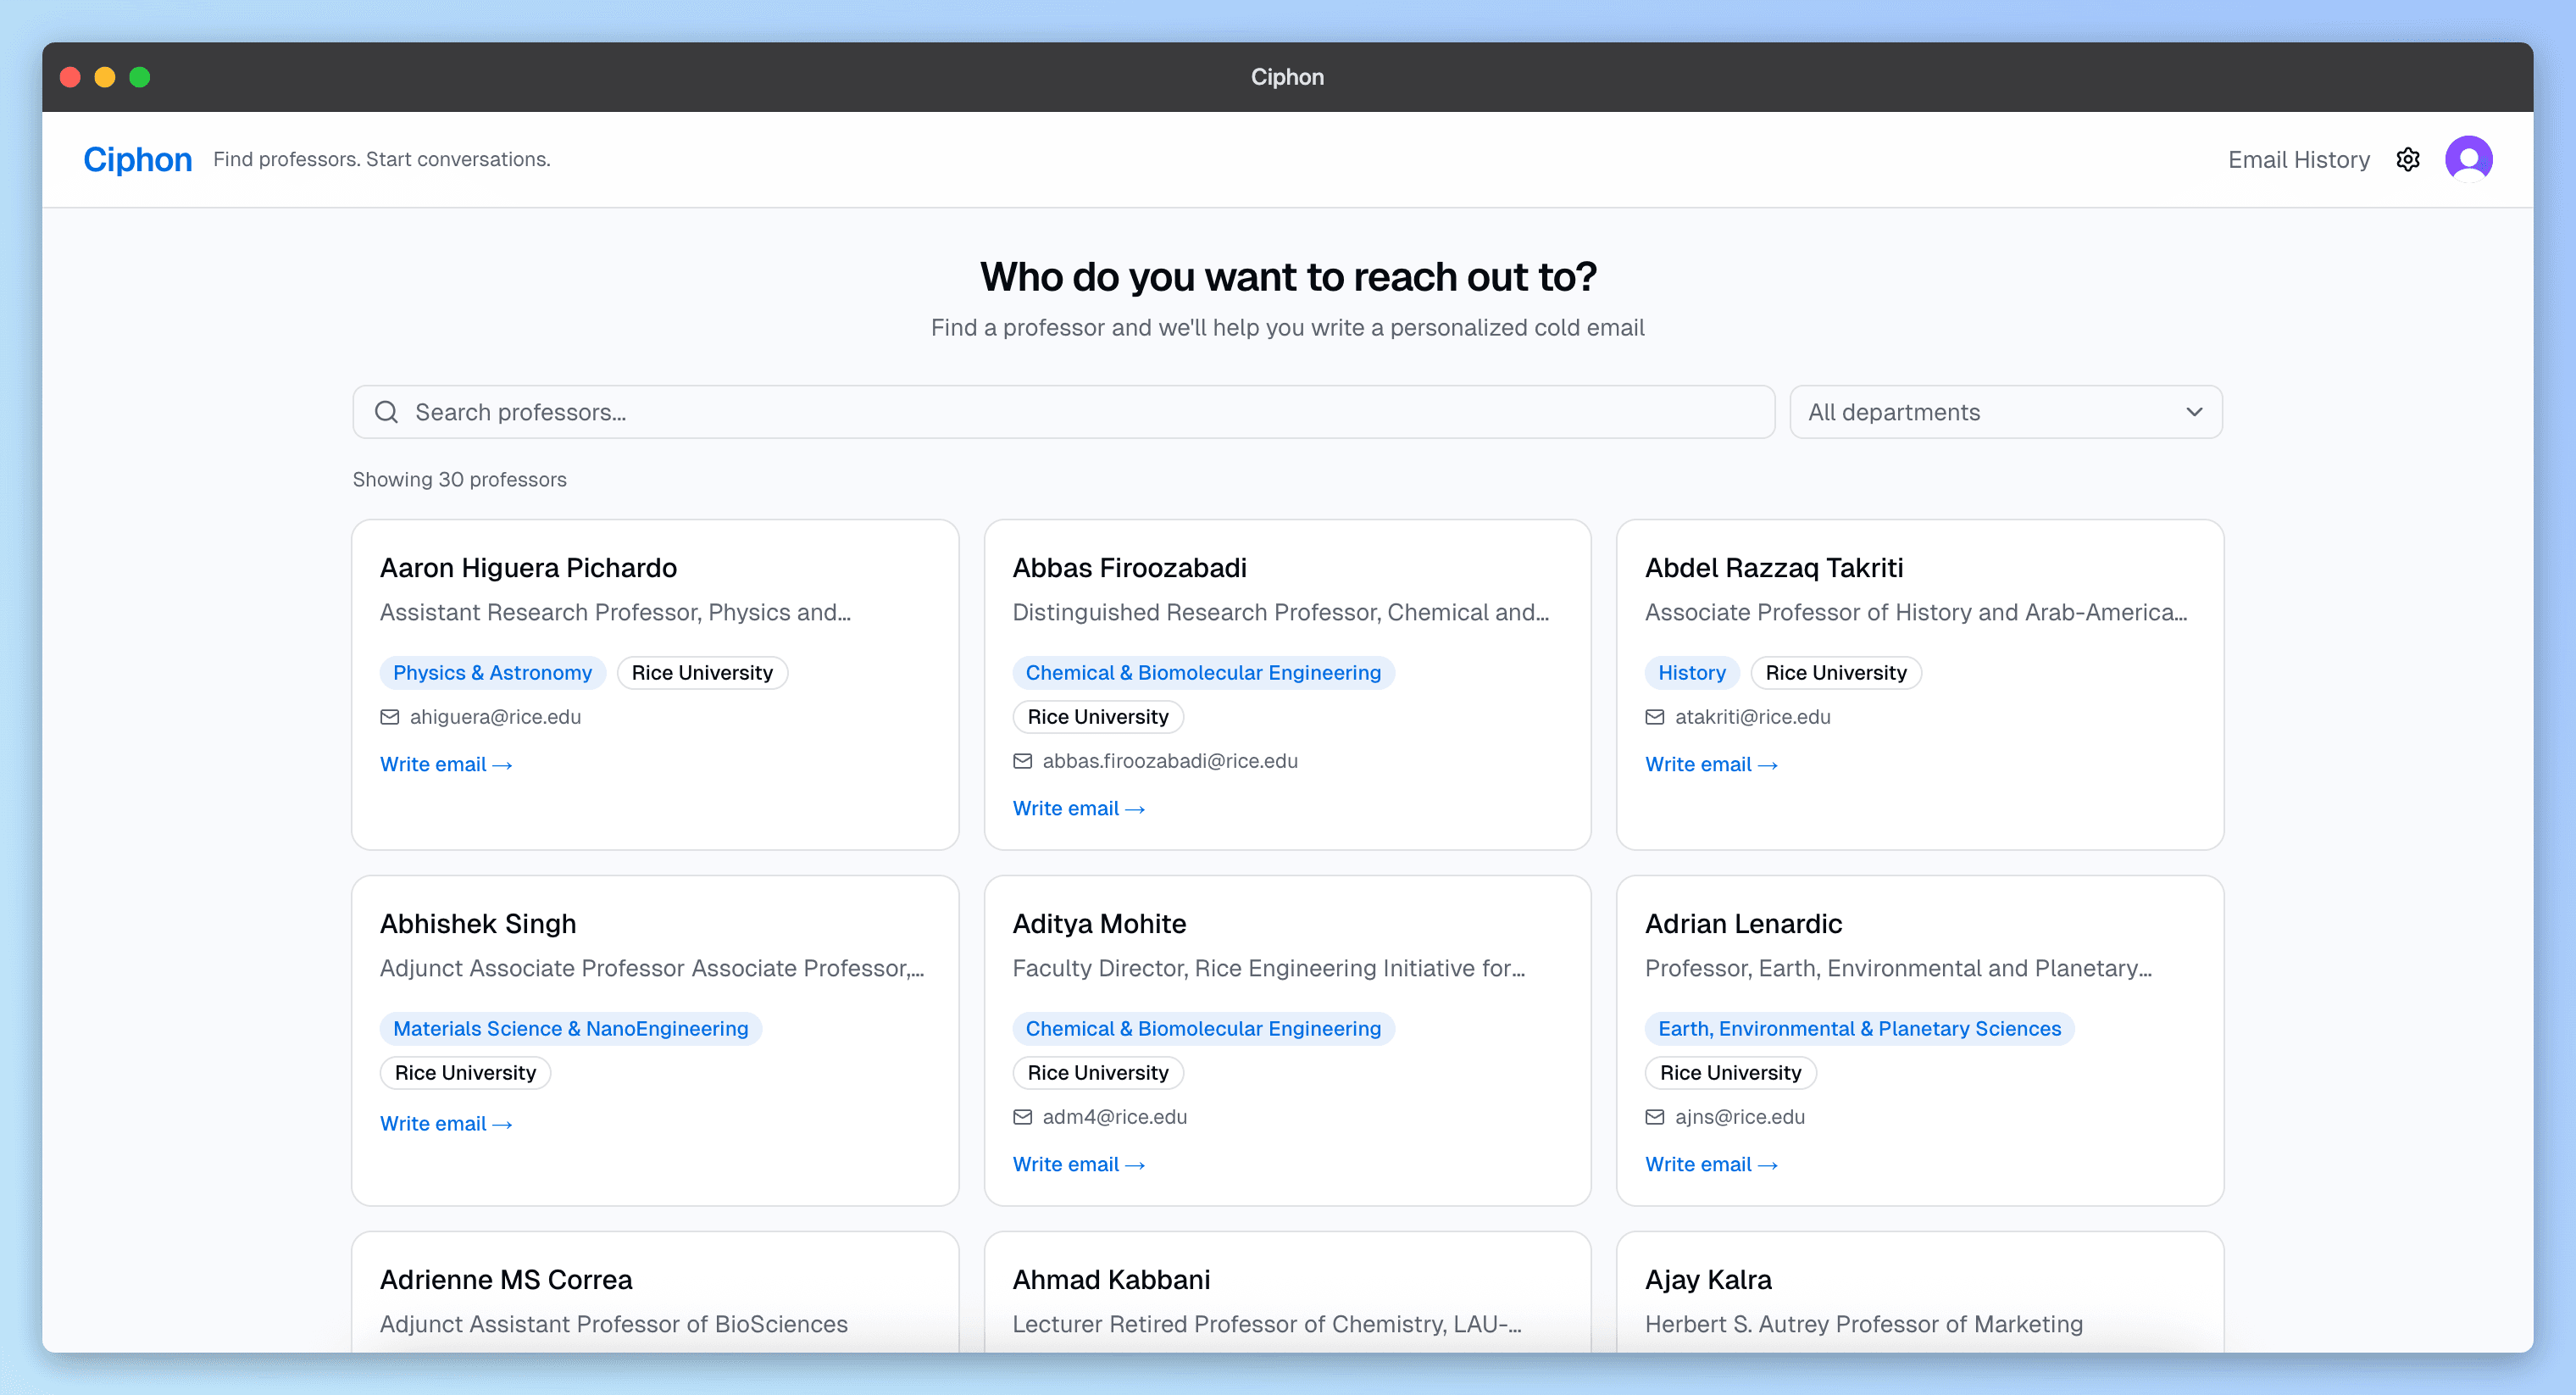Click the Chemical & Biomolecular Engineering tag
2576x1395 pixels.
coord(1203,672)
